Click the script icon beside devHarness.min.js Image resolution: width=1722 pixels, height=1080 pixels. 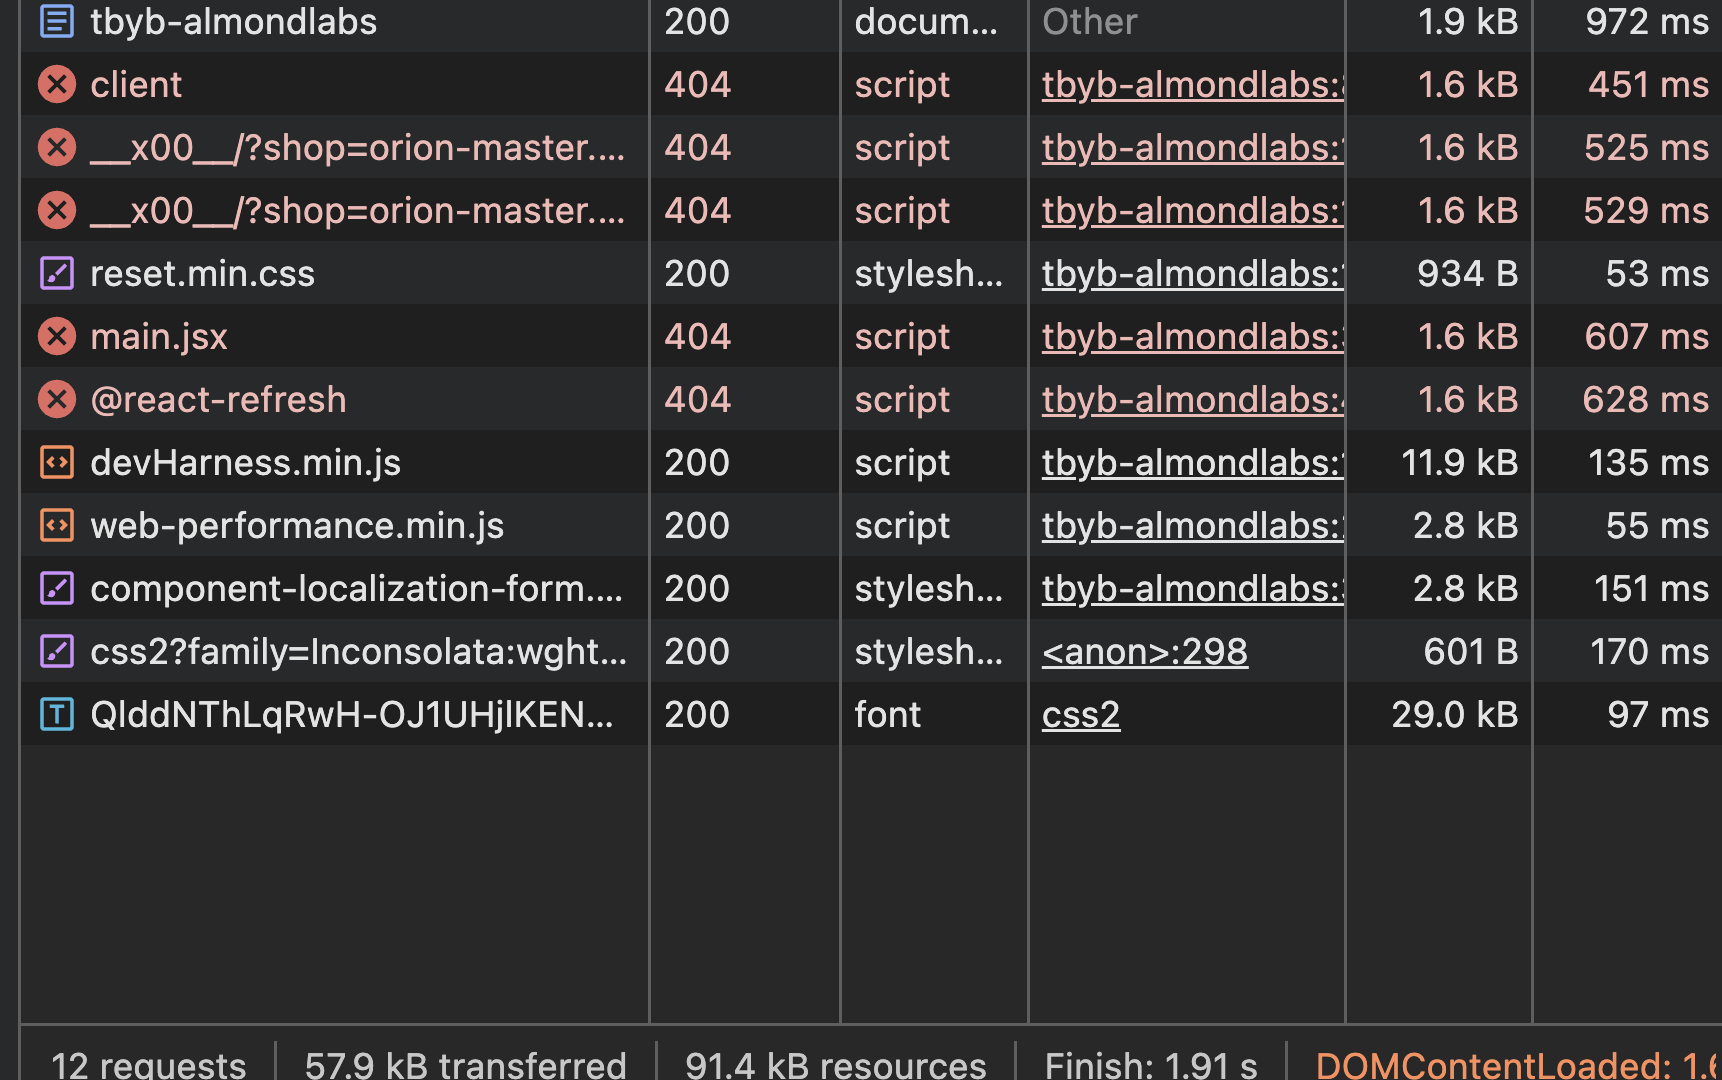(57, 462)
